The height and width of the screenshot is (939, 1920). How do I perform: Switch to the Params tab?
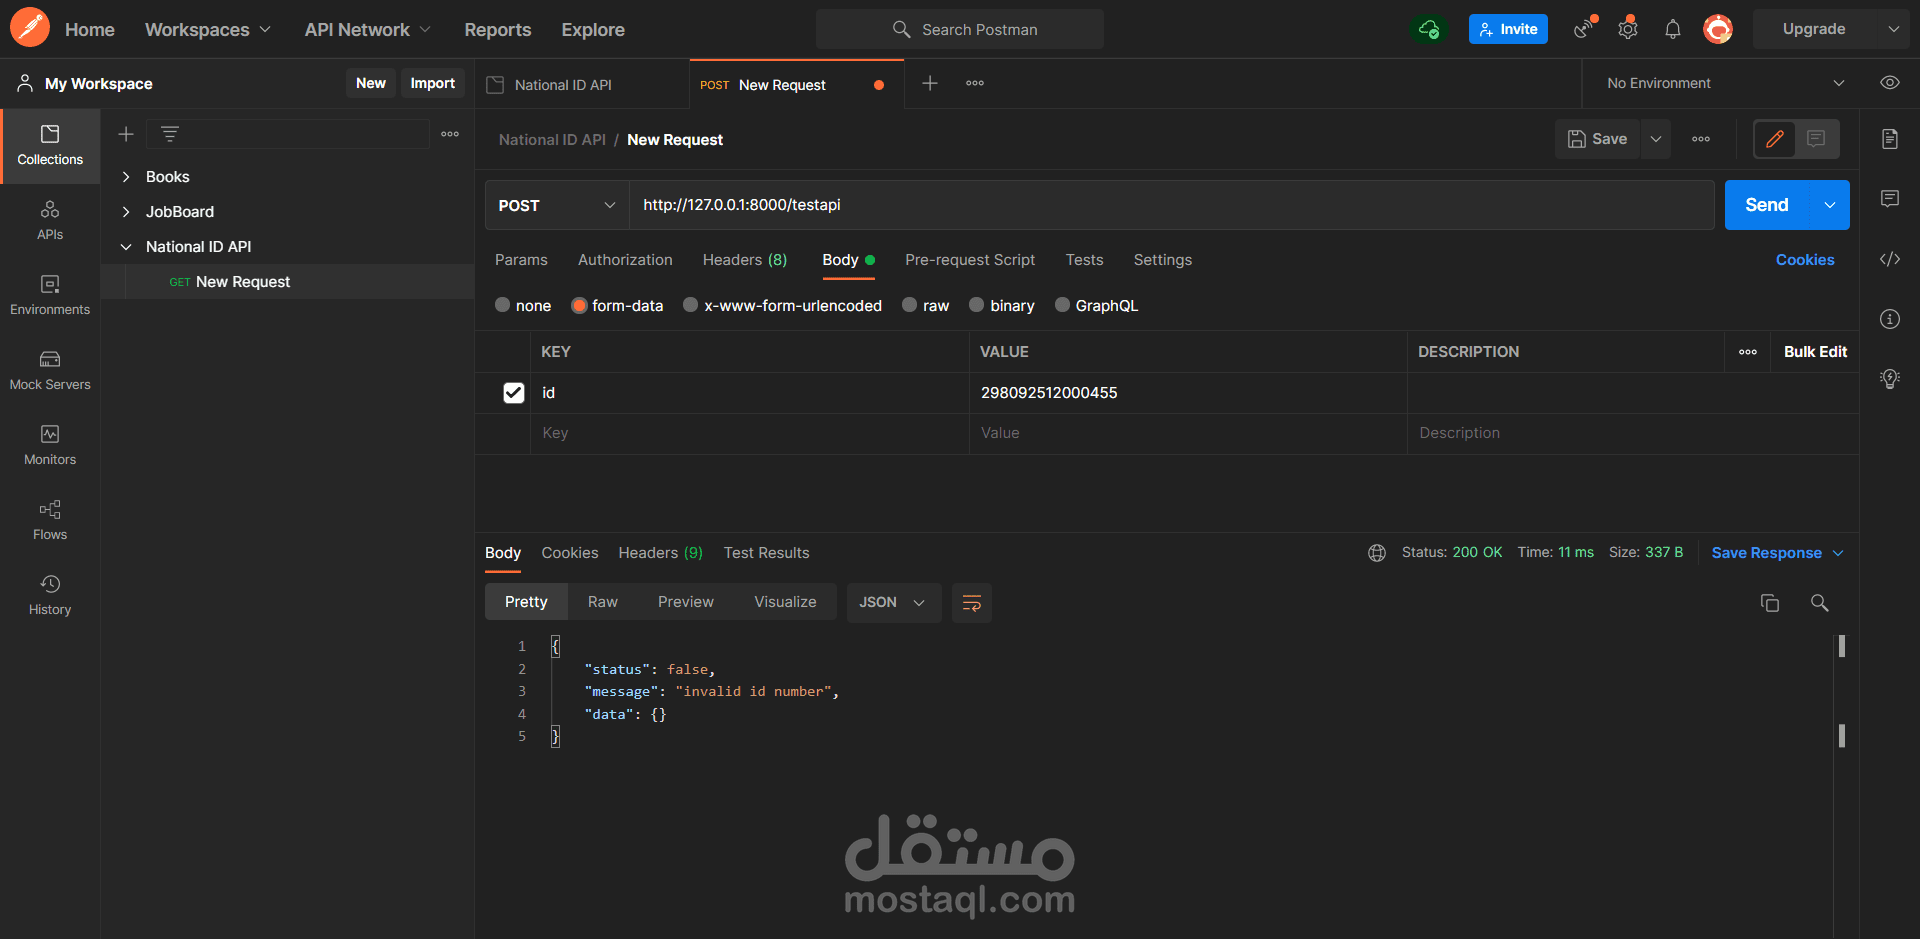point(521,260)
